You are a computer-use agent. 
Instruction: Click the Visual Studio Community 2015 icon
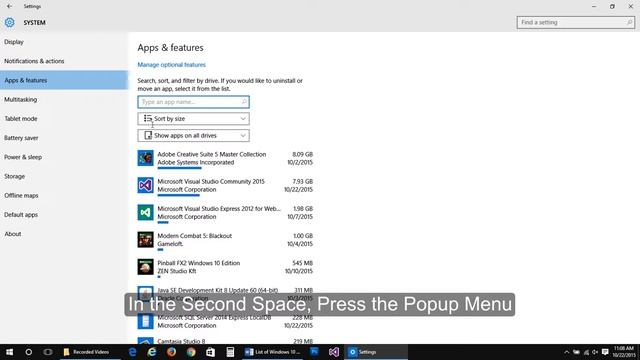(x=145, y=185)
